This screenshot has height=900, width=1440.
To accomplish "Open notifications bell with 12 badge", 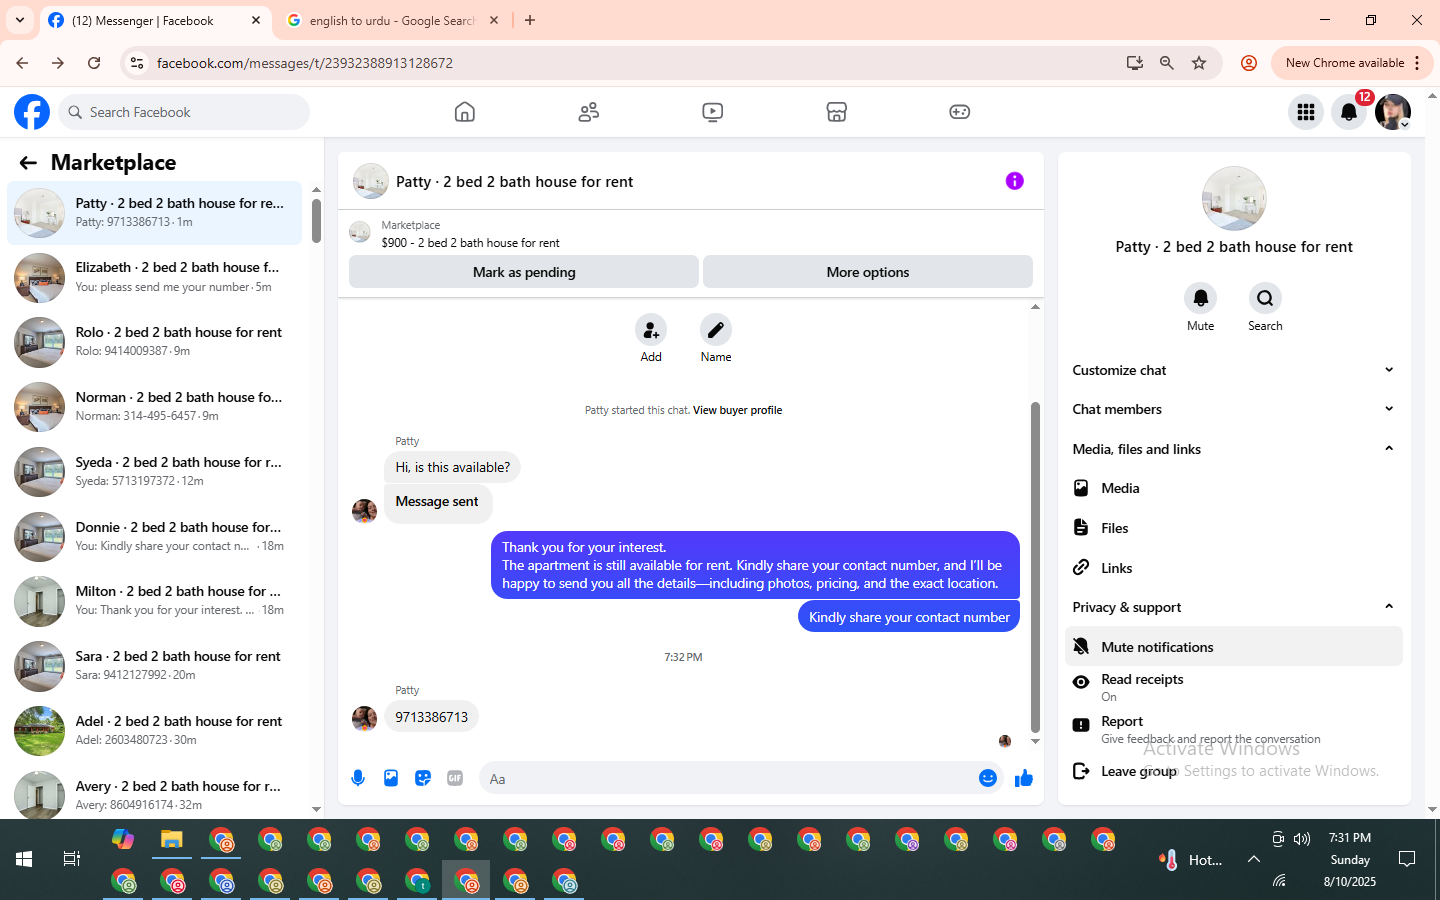I will (1349, 112).
